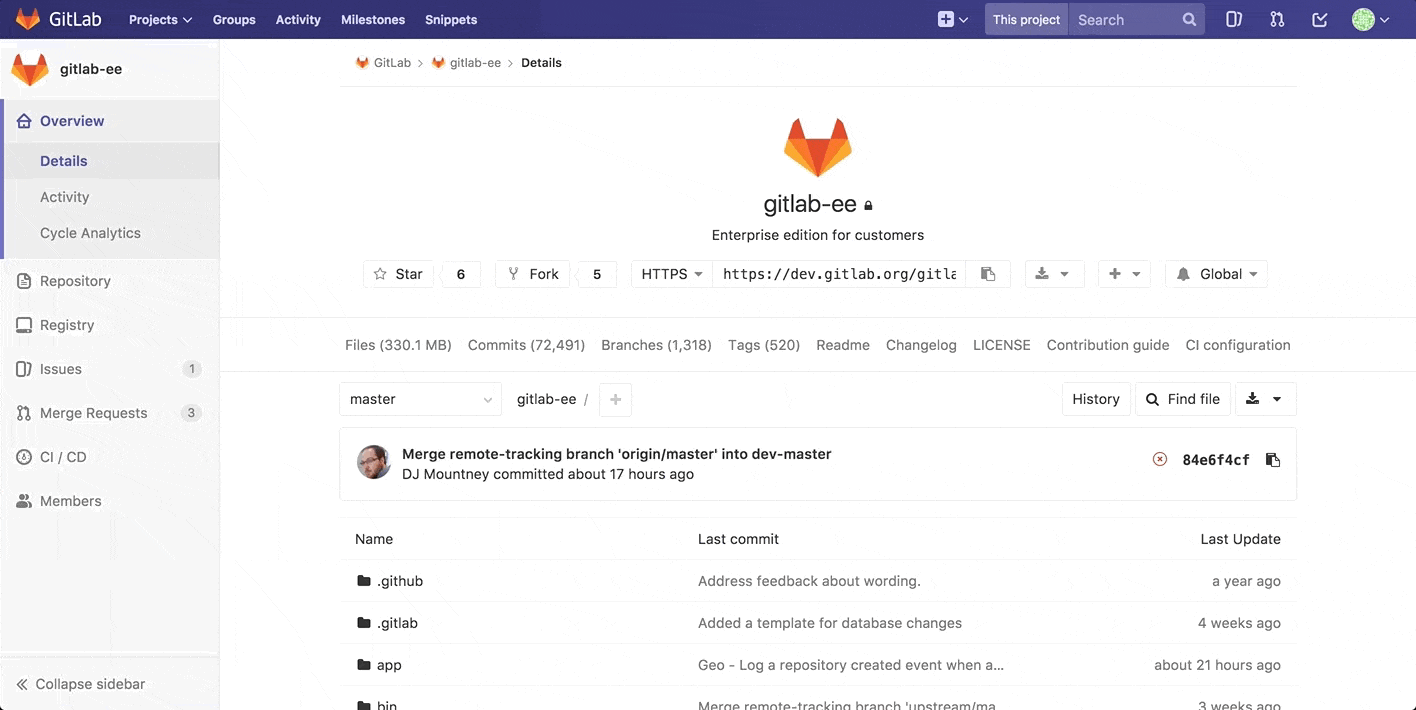This screenshot has height=710, width=1416.
Task: Expand the Global notifications dropdown
Action: pyautogui.click(x=1216, y=273)
